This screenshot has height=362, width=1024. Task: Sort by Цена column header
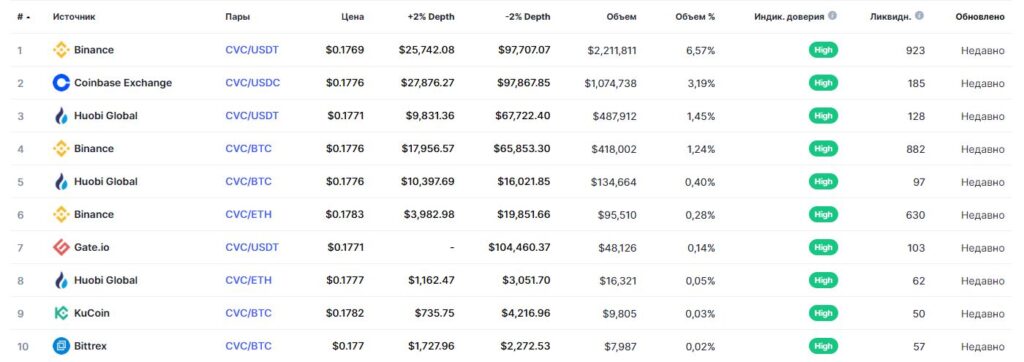tap(353, 17)
